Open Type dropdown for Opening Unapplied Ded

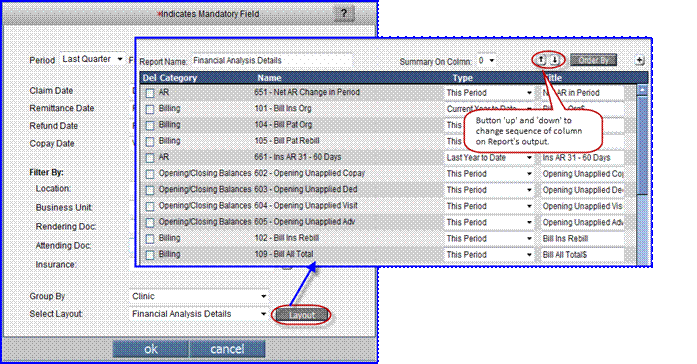click(x=489, y=190)
